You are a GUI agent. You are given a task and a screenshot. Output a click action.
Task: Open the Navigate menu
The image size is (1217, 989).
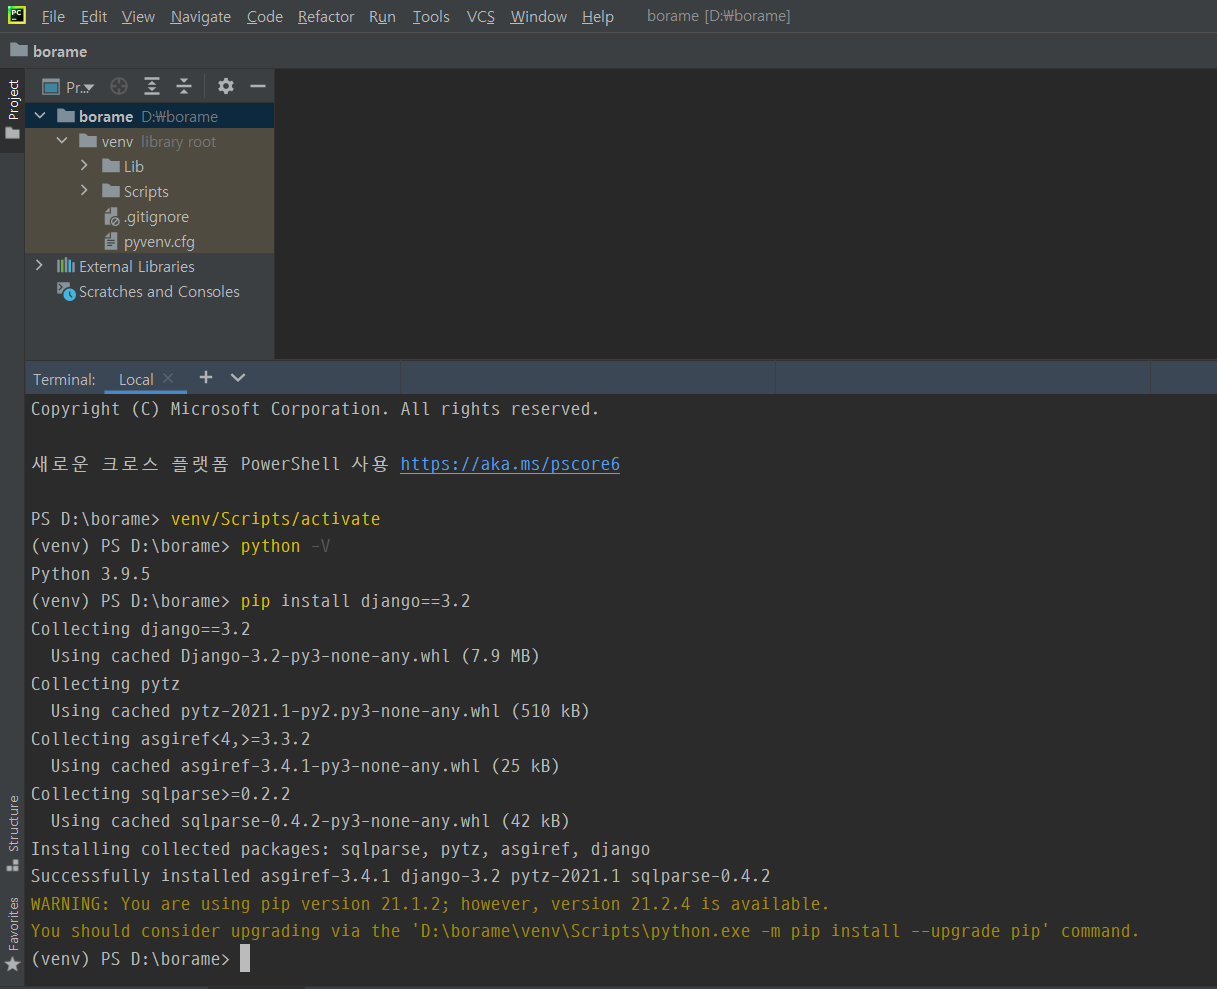[200, 17]
